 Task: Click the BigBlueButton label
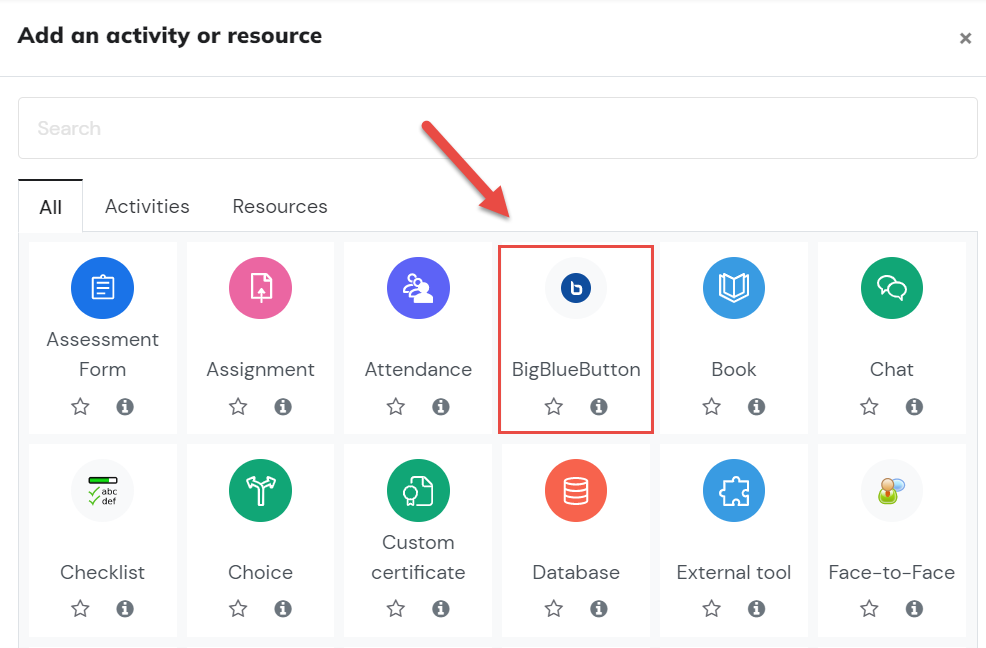(576, 369)
